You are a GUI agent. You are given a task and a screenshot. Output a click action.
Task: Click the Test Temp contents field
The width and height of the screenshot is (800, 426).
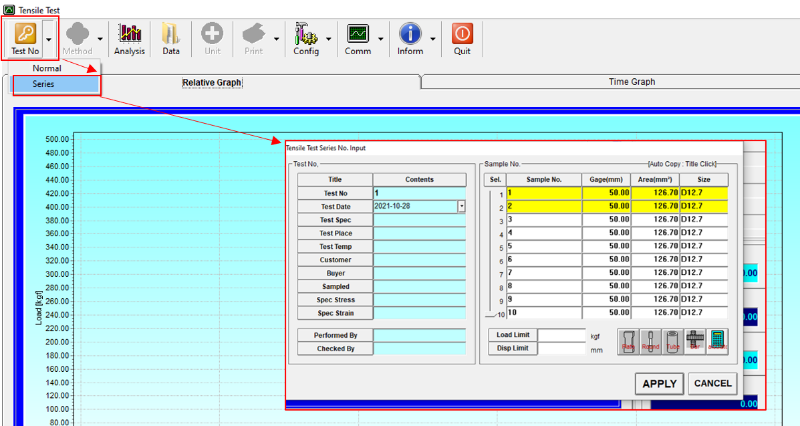(x=419, y=246)
